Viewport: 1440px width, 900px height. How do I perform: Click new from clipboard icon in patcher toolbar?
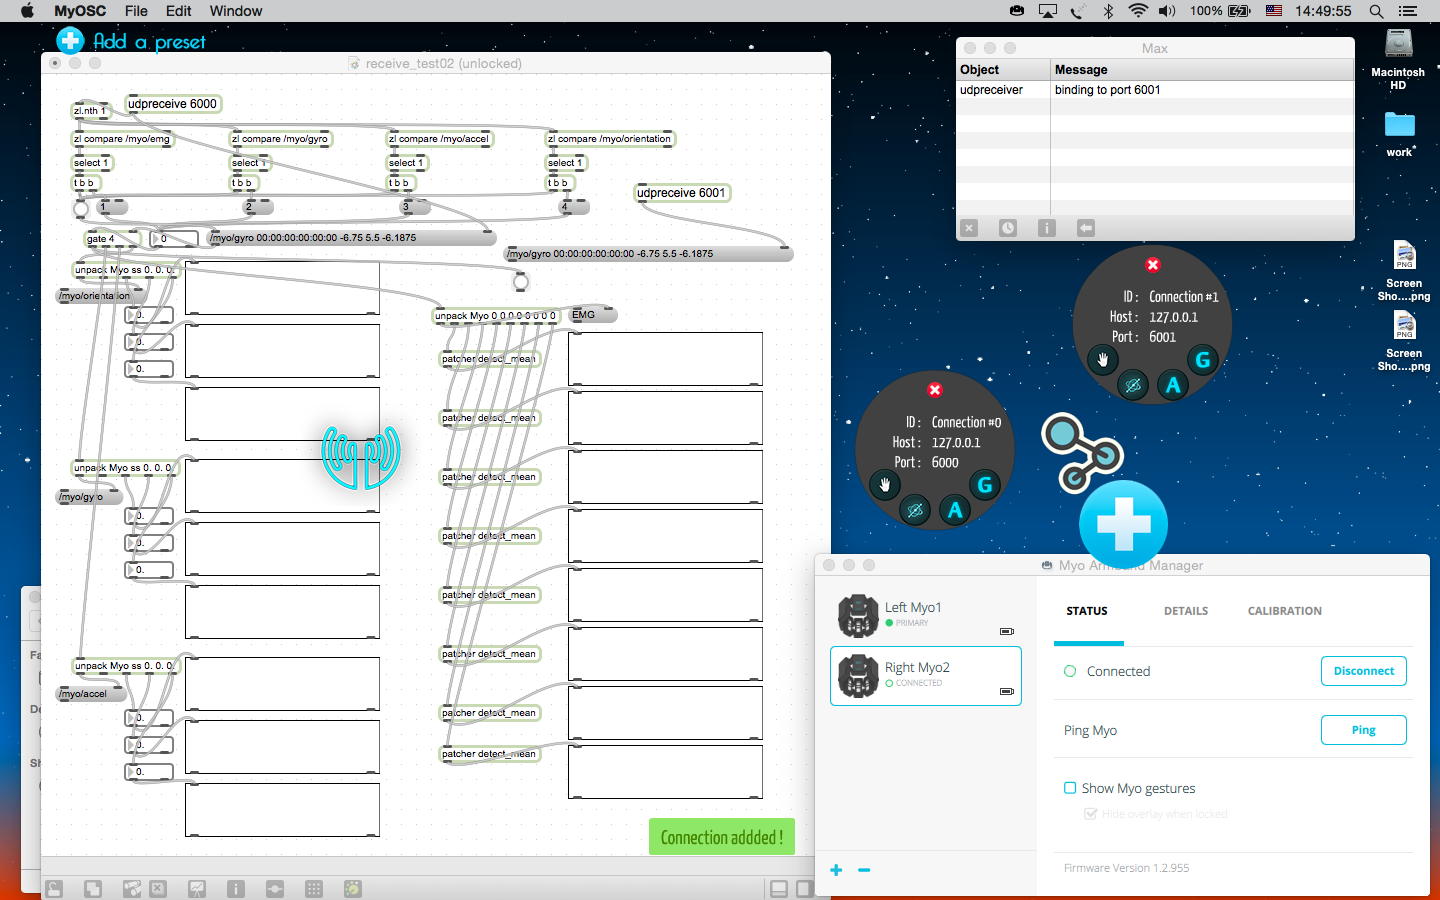tap(131, 888)
